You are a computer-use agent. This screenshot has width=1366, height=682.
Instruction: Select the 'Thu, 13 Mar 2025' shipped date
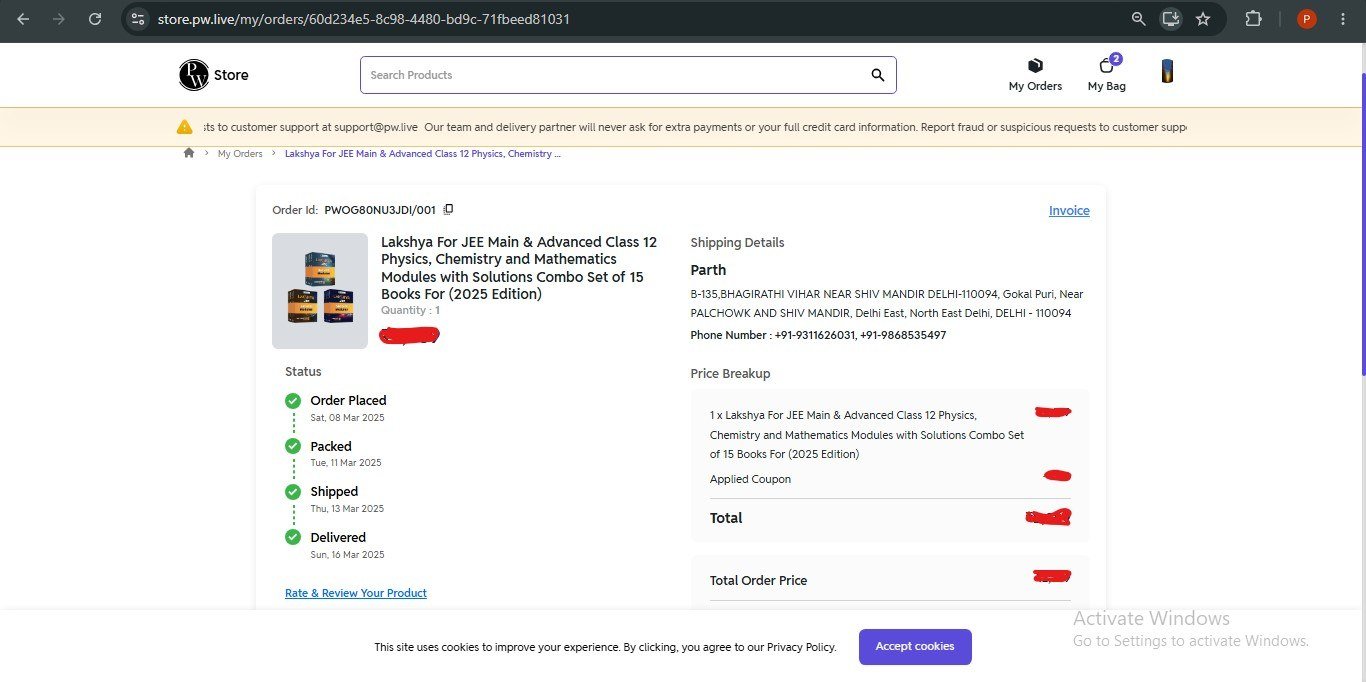[x=347, y=509]
